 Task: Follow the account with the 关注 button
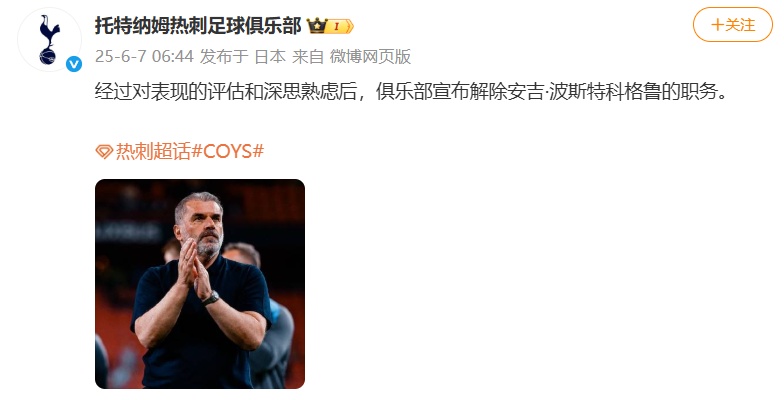(732, 24)
